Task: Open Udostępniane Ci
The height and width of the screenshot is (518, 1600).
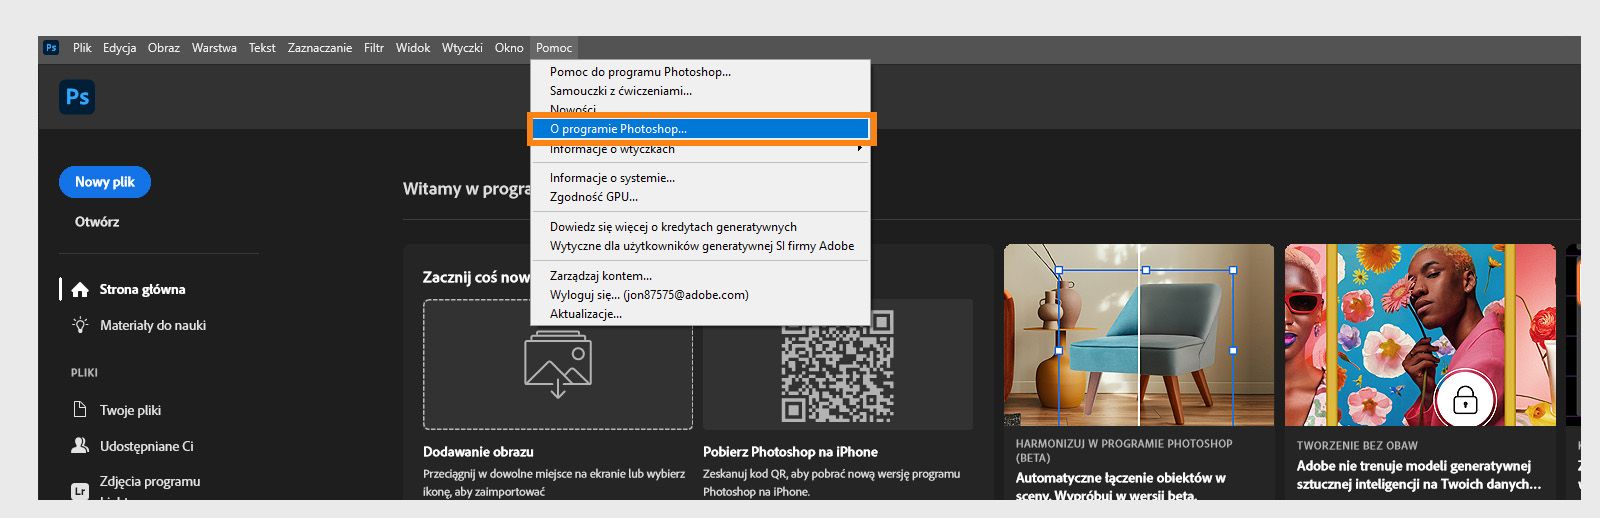Action: pyautogui.click(x=147, y=446)
